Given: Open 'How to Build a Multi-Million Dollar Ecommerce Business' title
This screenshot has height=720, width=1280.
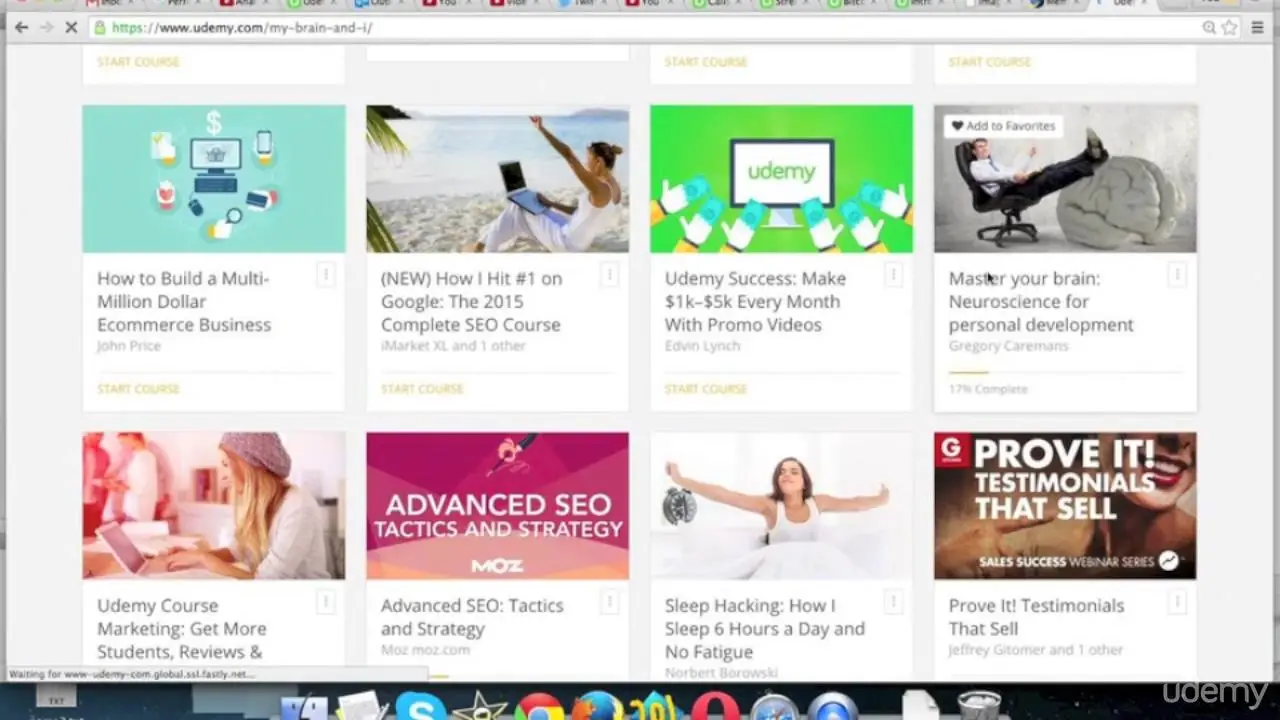Looking at the screenshot, I should coord(184,301).
